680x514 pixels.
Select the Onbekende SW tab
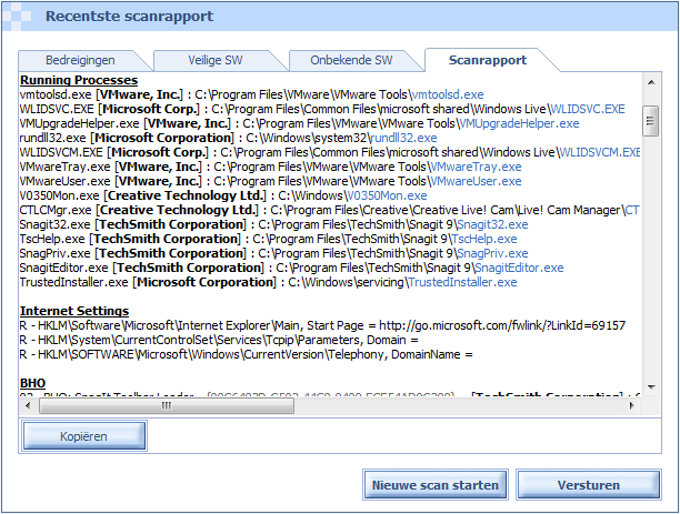tap(351, 60)
